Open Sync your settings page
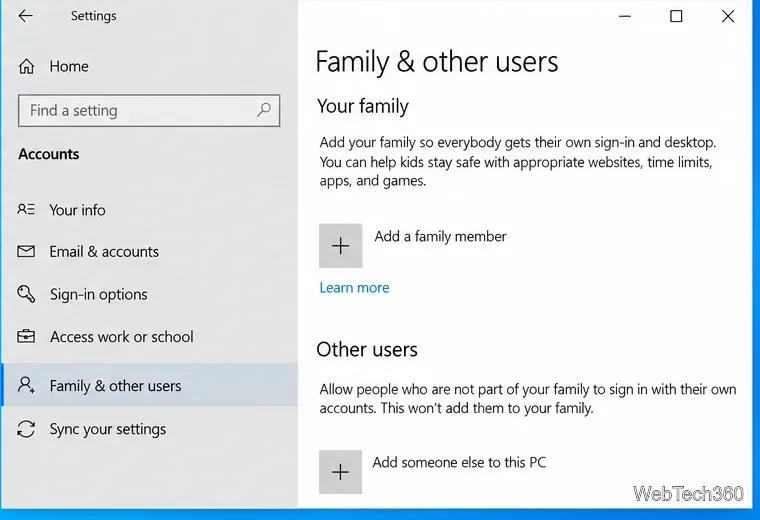Screen dimensions: 760x520 pos(150,429)
